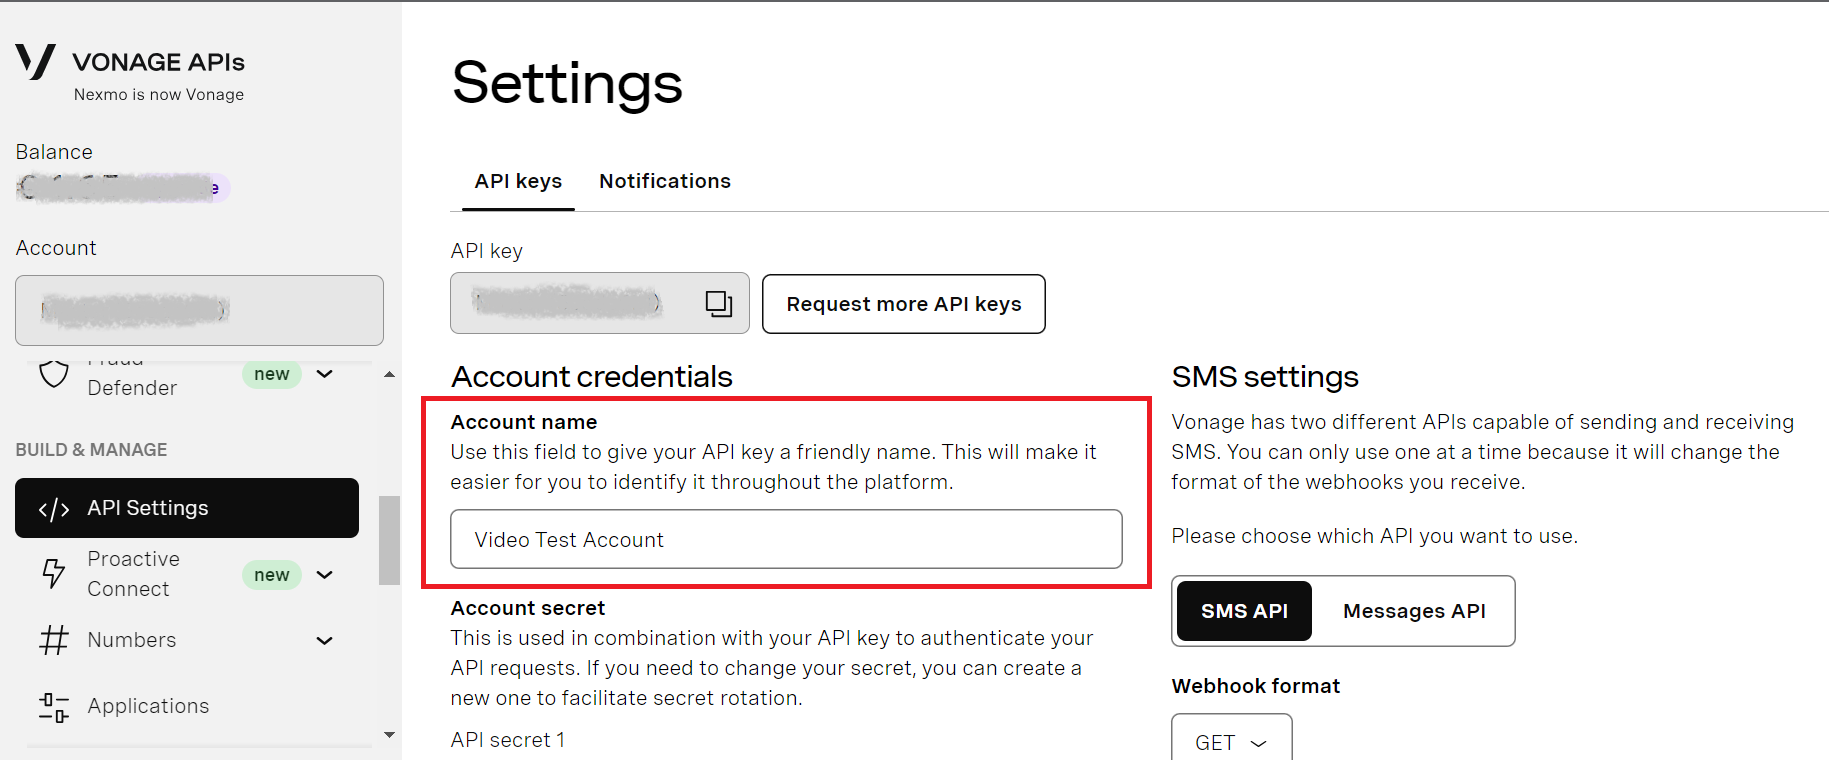
Task: Expand the Proactive Connect submenu chevron
Action: [x=324, y=575]
